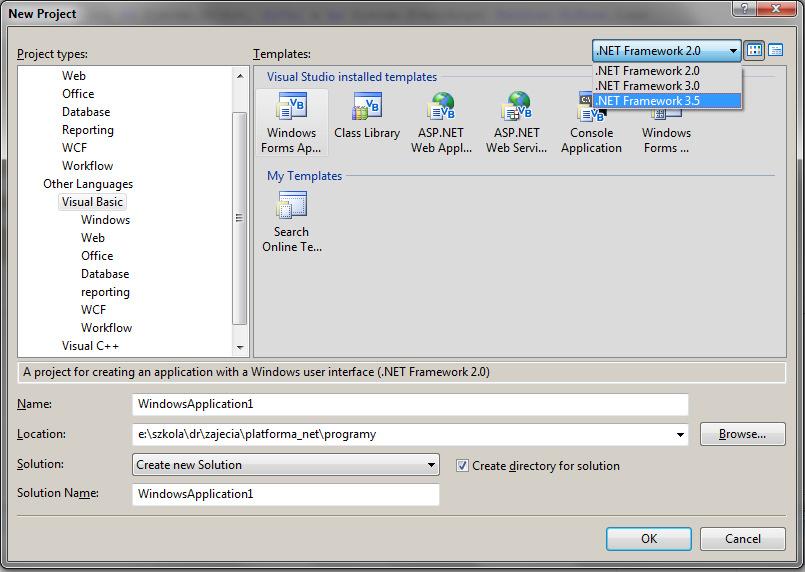
Task: Select Web under Visual Basic
Action: tap(93, 238)
